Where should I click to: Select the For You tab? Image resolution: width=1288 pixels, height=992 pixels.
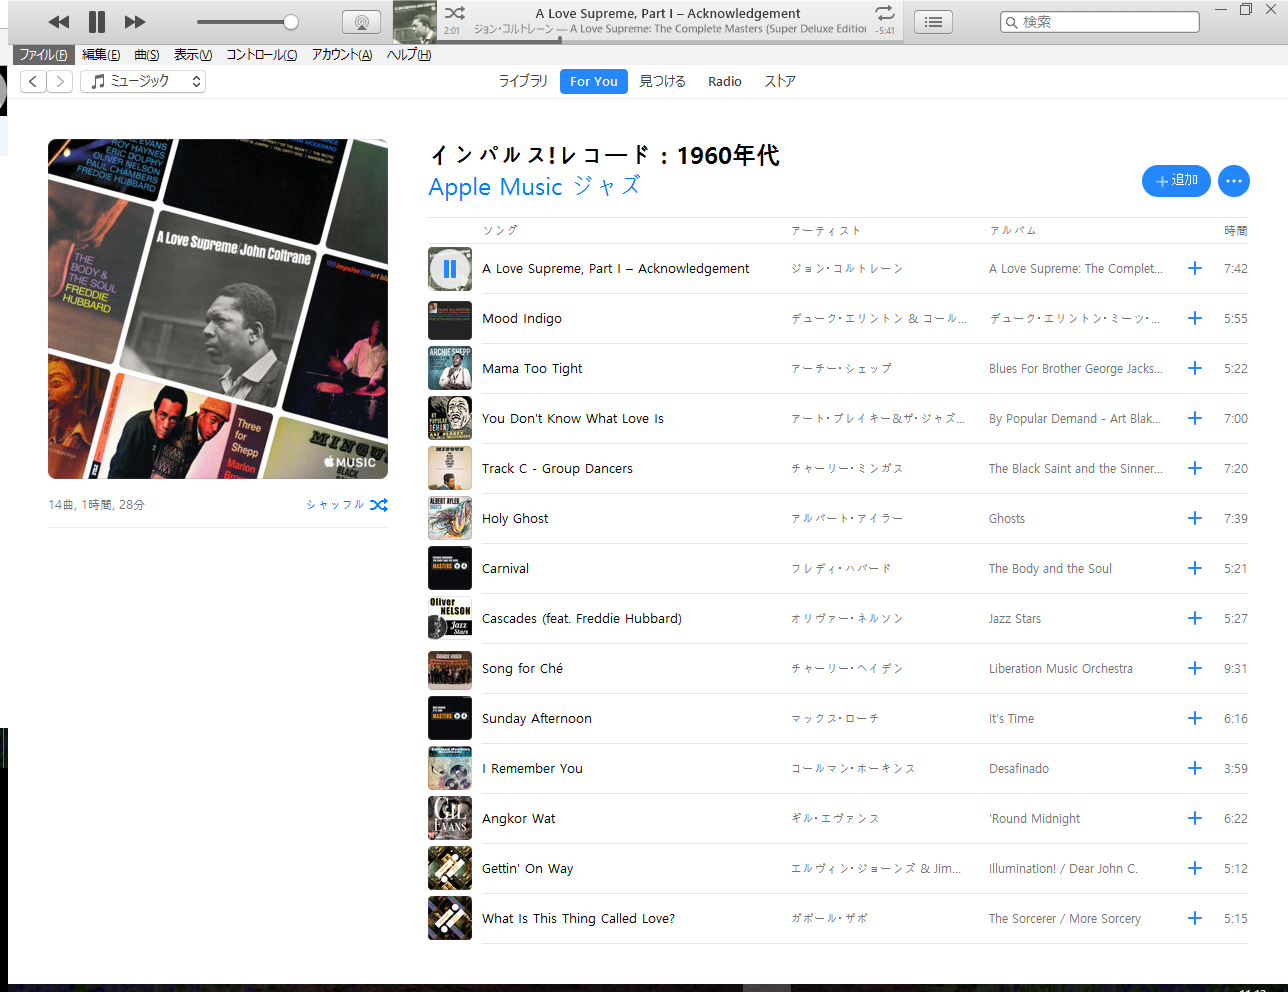(594, 82)
